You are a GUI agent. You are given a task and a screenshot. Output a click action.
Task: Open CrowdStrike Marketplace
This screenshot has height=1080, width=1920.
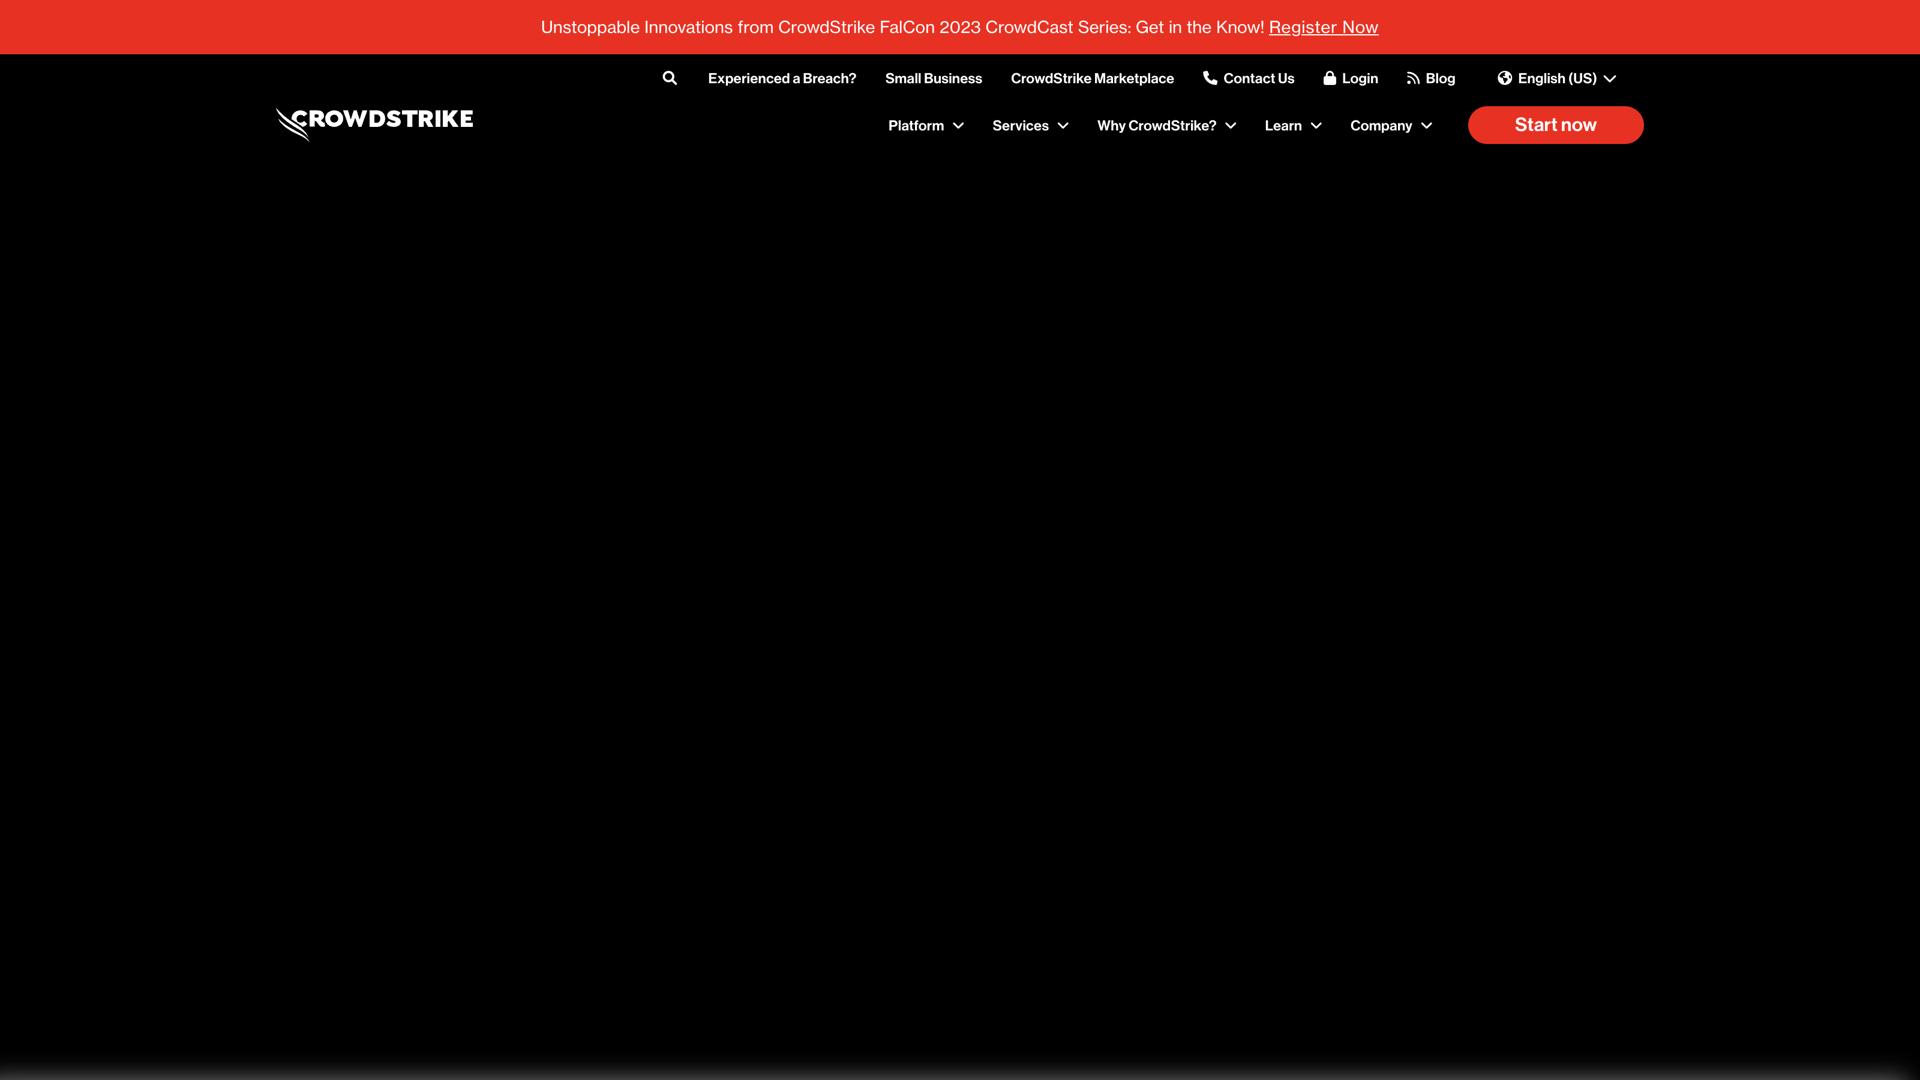pyautogui.click(x=1092, y=78)
